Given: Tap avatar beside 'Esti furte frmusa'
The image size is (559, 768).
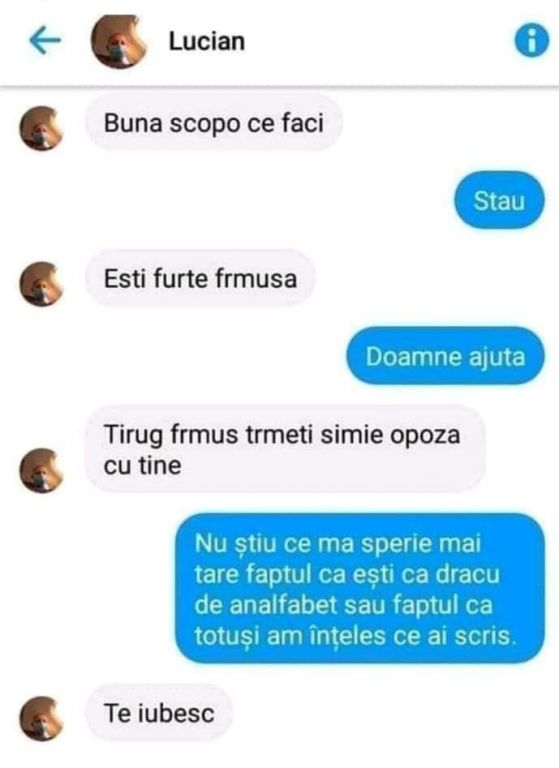Looking at the screenshot, I should (x=41, y=284).
